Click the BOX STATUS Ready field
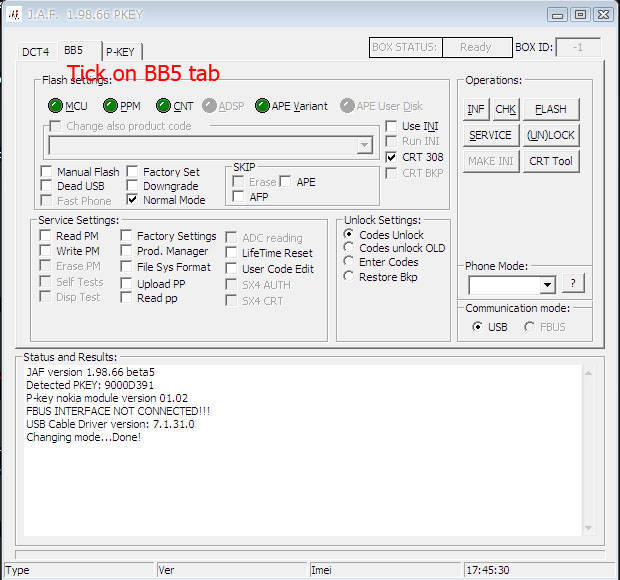620x580 pixels. pos(477,47)
